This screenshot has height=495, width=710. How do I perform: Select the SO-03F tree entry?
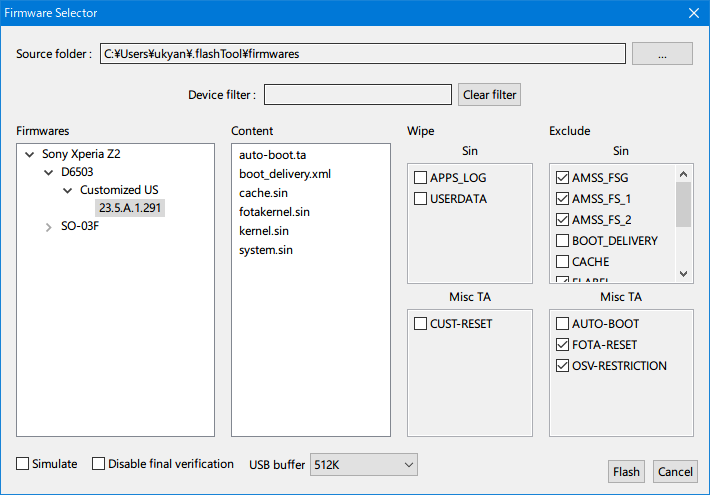pyautogui.click(x=80, y=226)
